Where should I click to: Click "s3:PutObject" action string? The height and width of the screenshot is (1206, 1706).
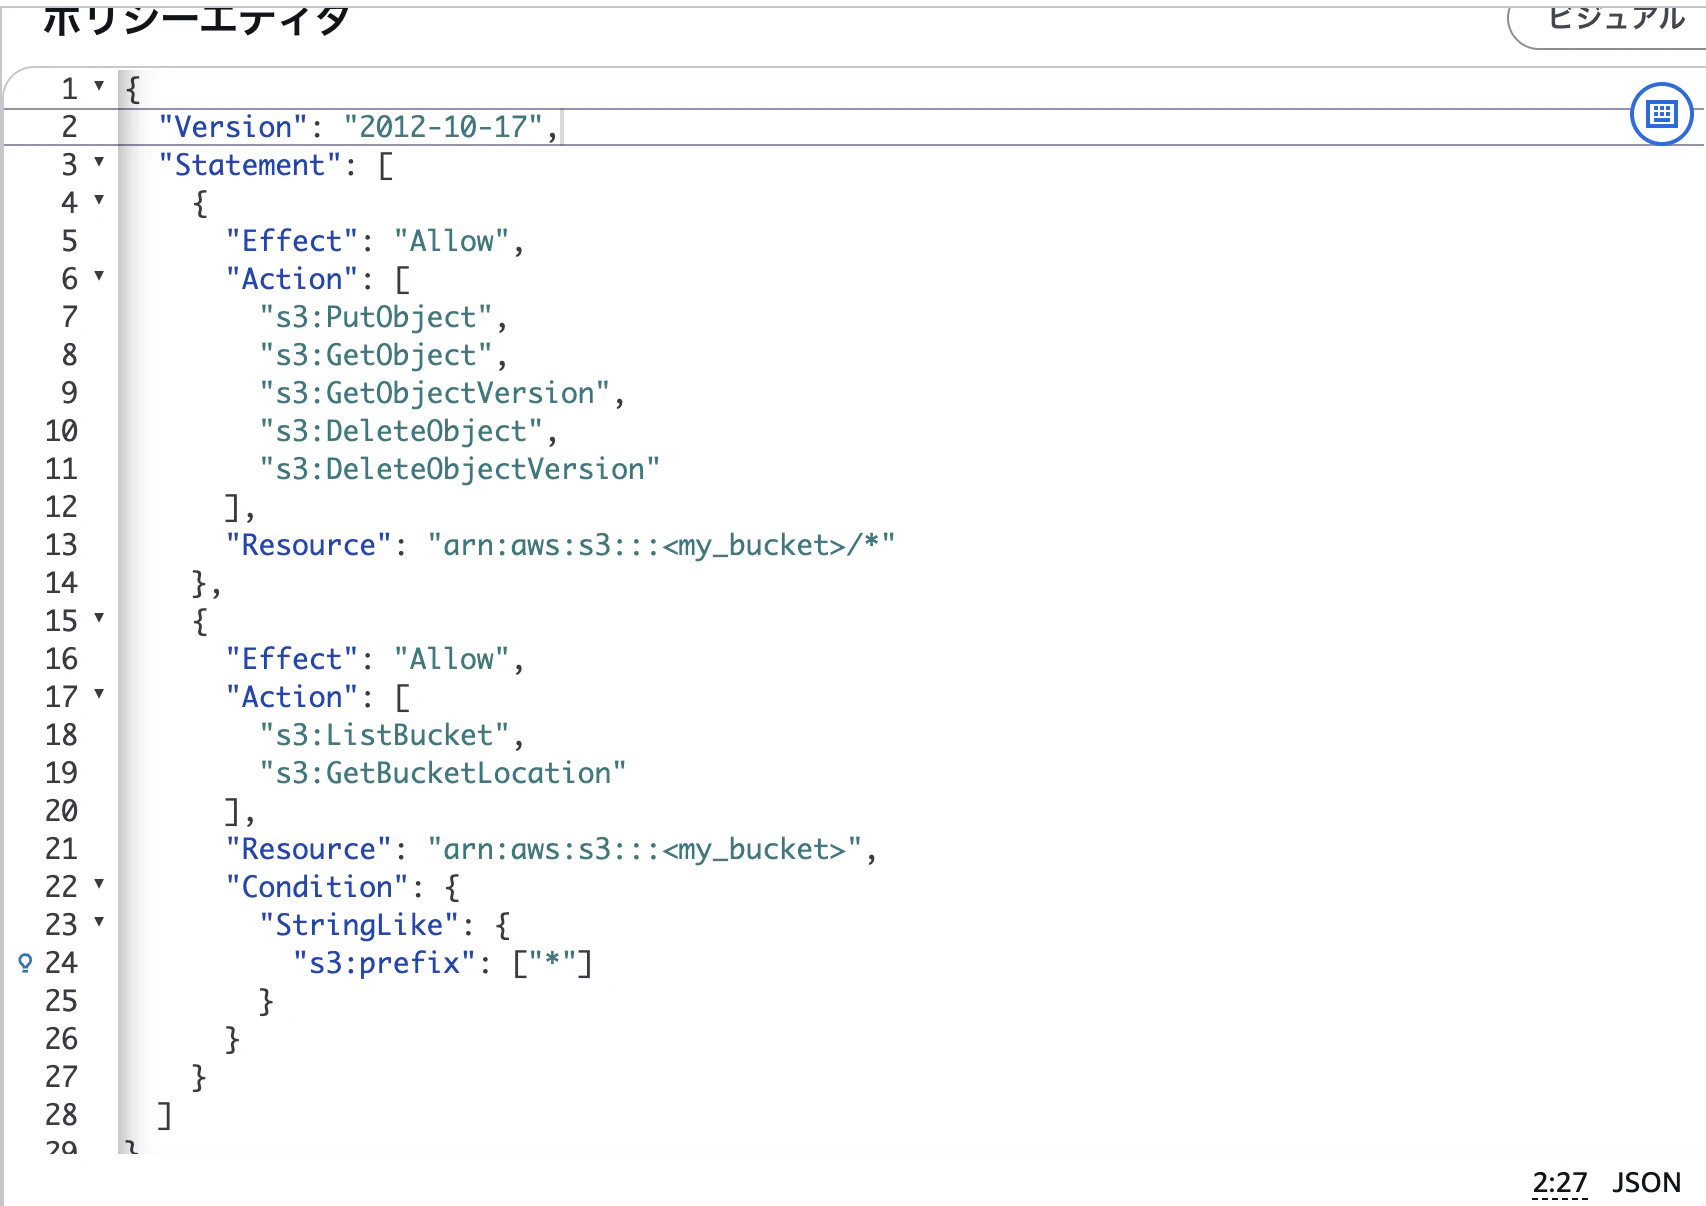[x=376, y=317]
